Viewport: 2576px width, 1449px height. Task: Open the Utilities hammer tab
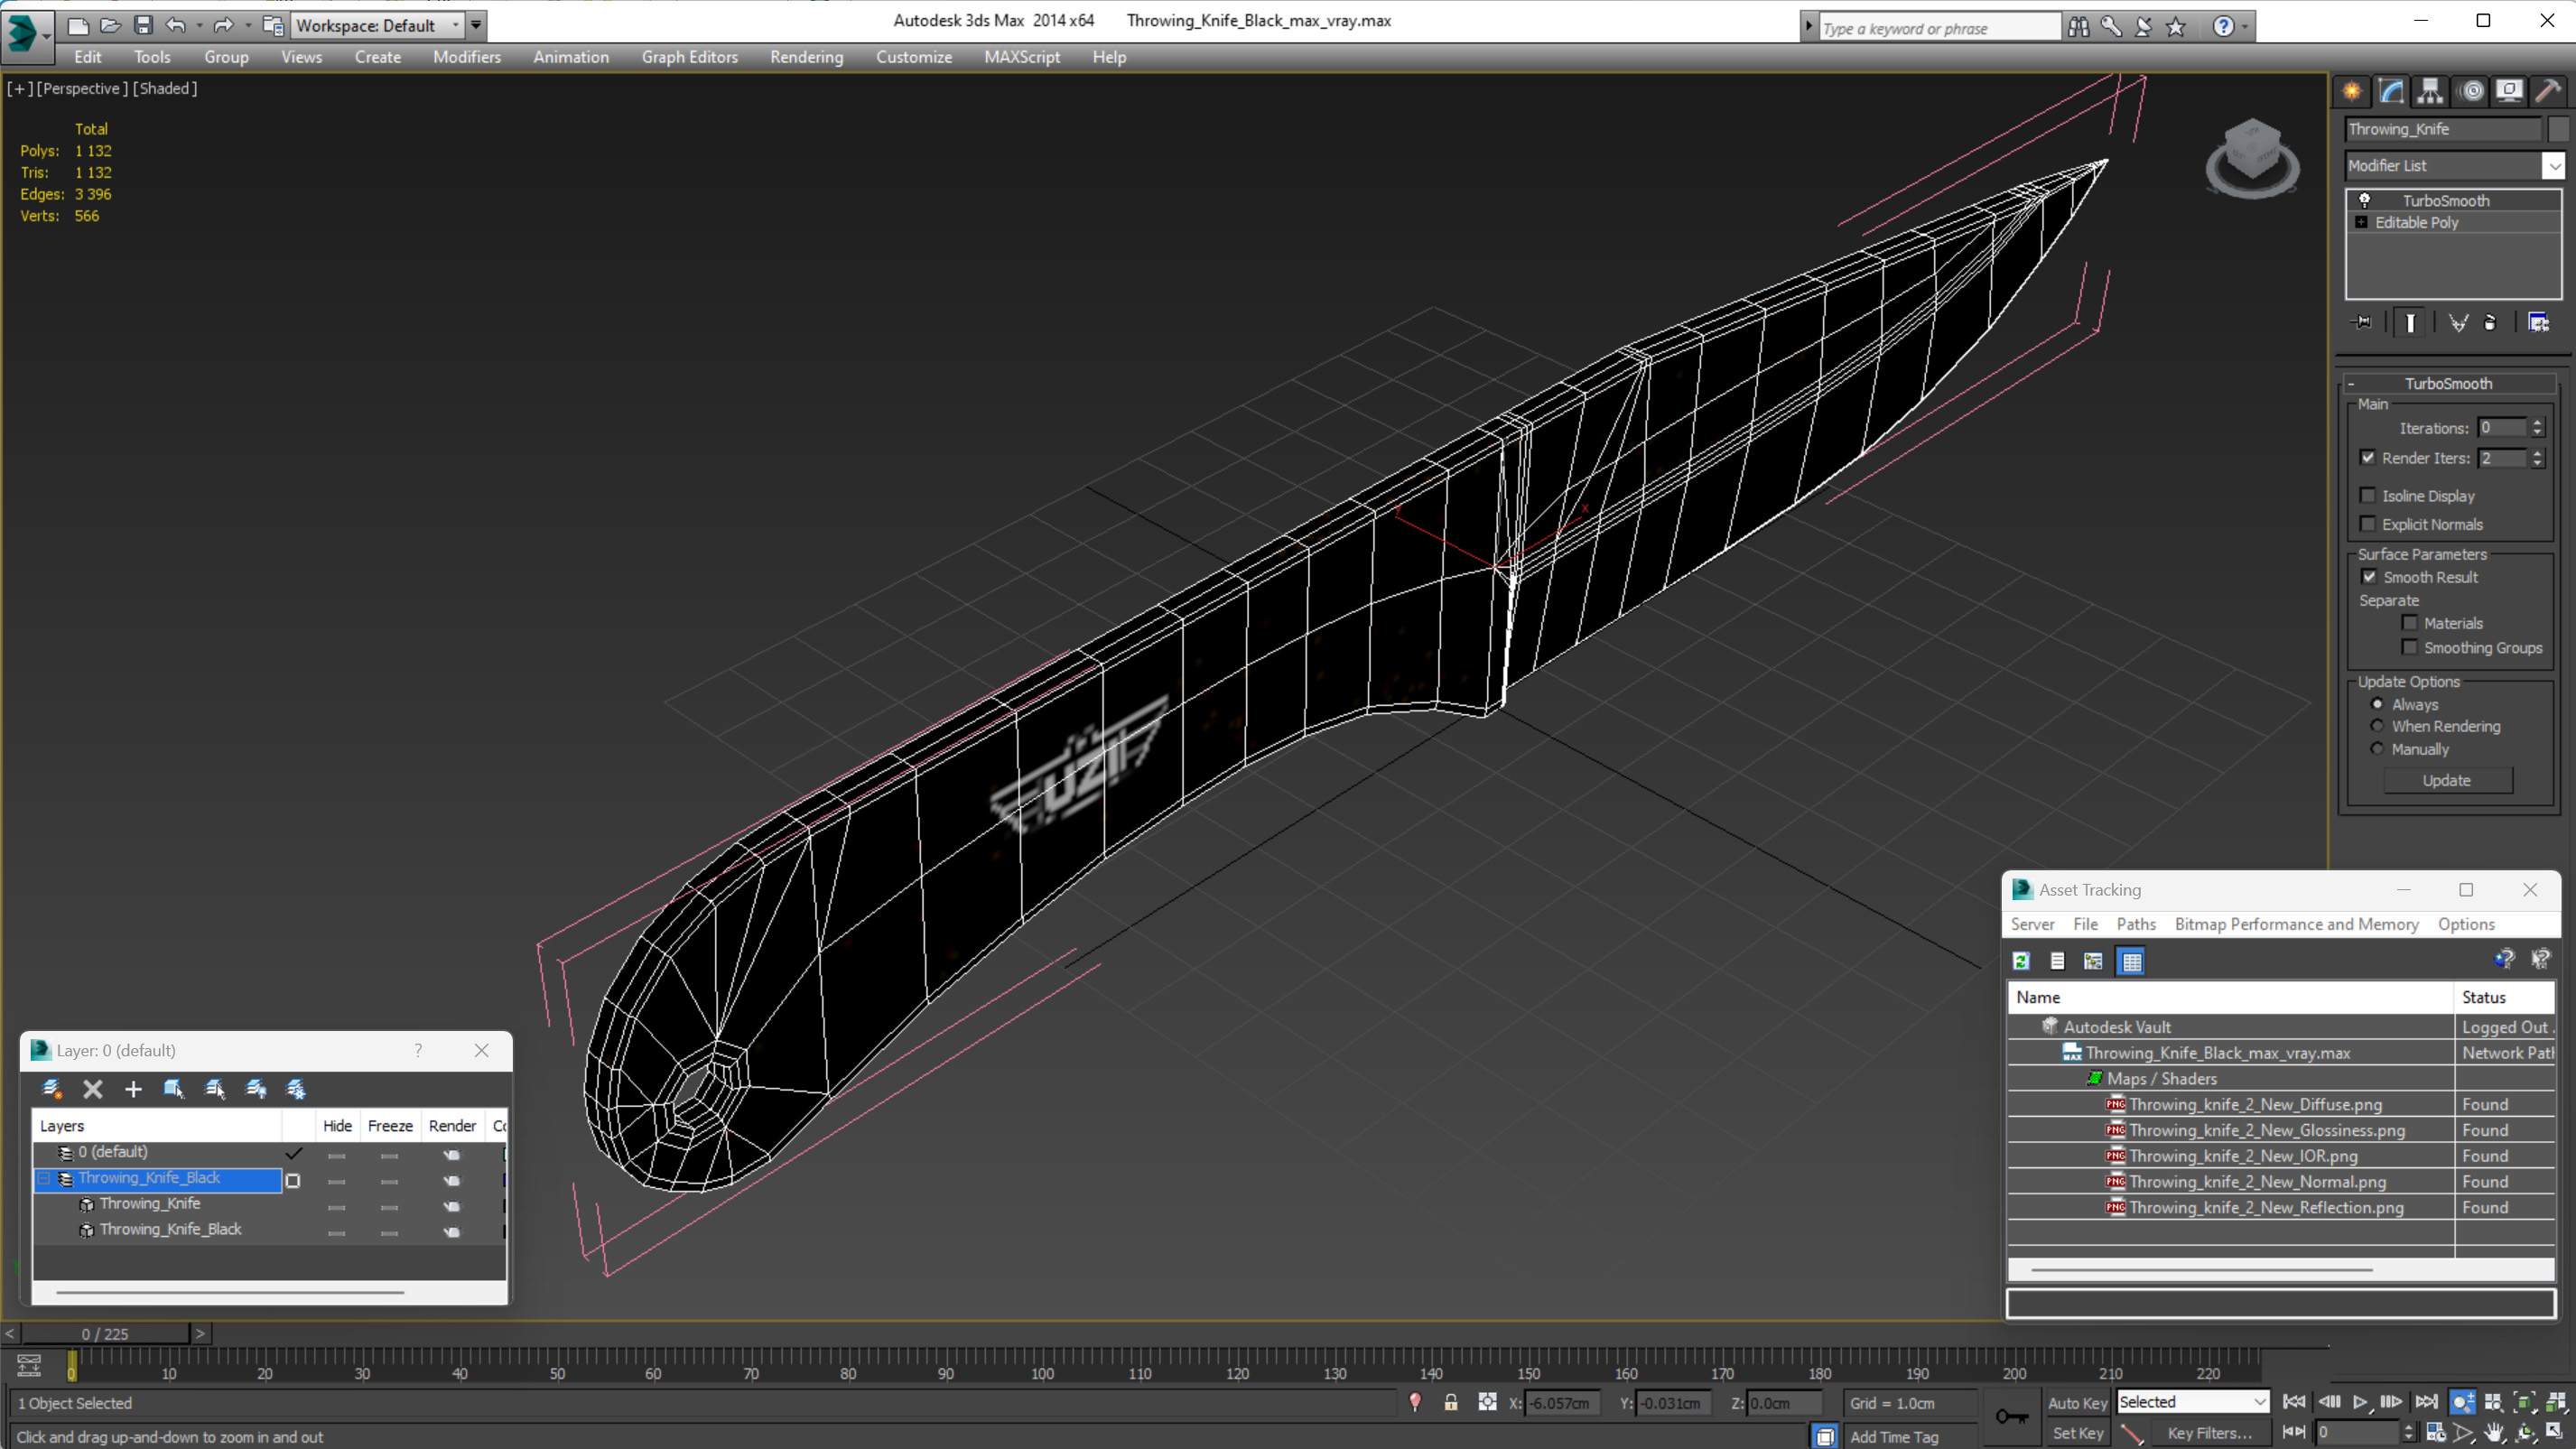(x=2548, y=92)
